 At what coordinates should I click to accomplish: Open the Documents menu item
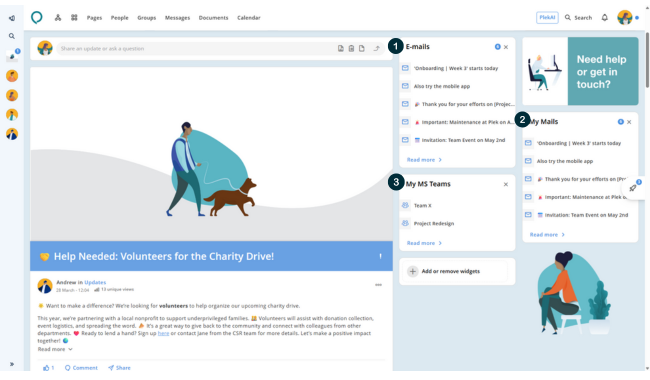213,18
